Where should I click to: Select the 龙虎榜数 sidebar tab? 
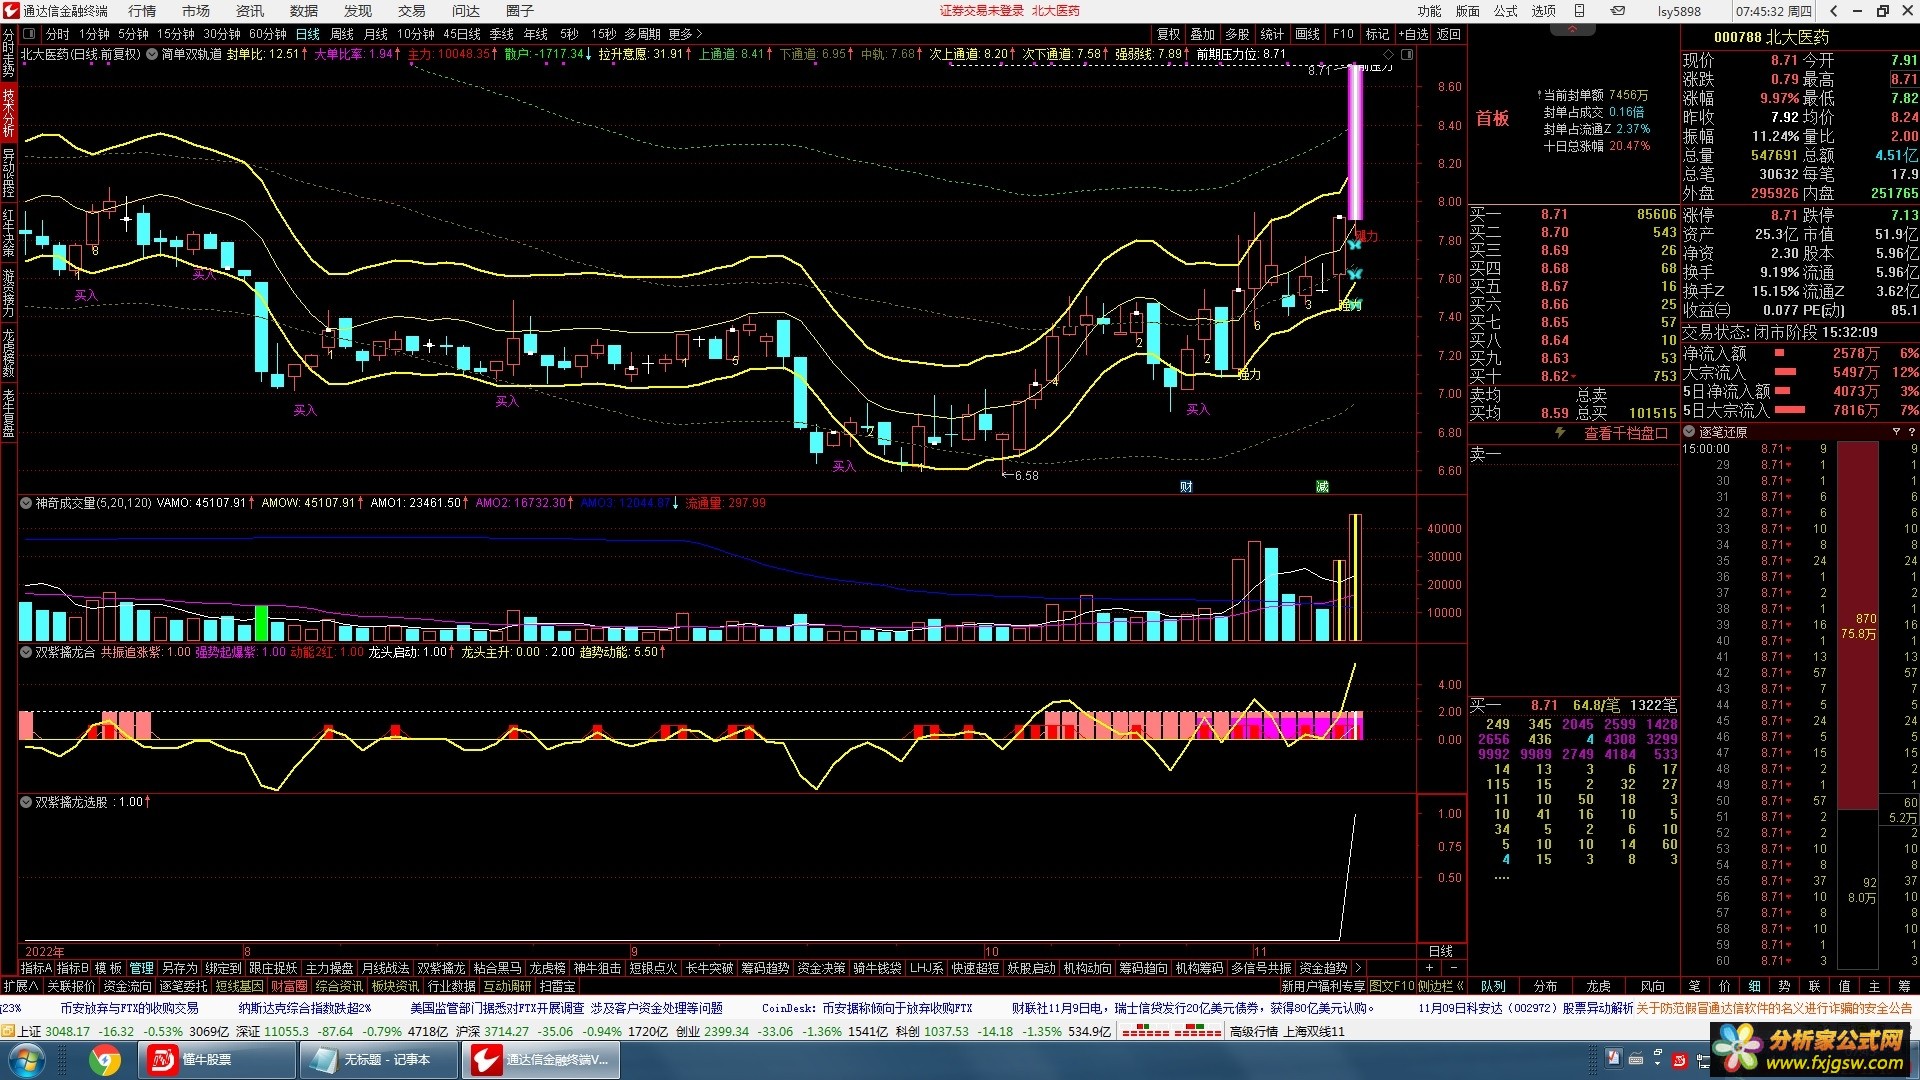click(8, 352)
